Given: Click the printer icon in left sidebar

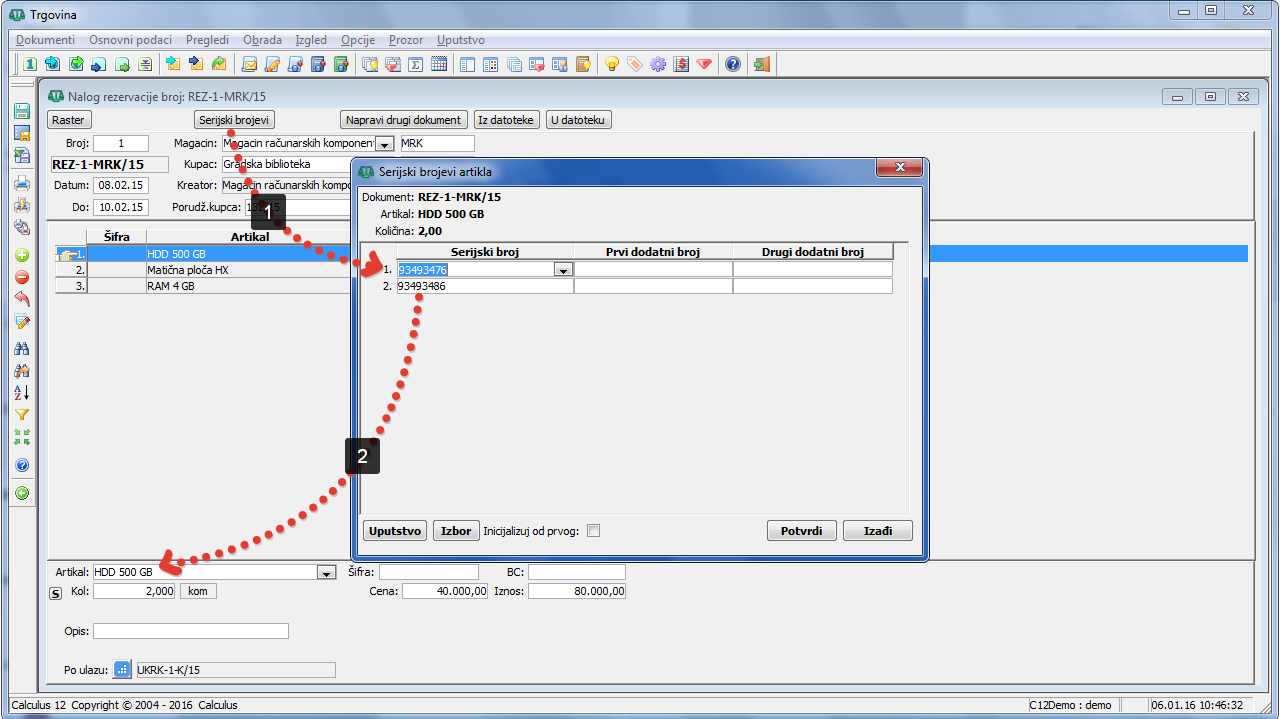Looking at the screenshot, I should point(22,183).
